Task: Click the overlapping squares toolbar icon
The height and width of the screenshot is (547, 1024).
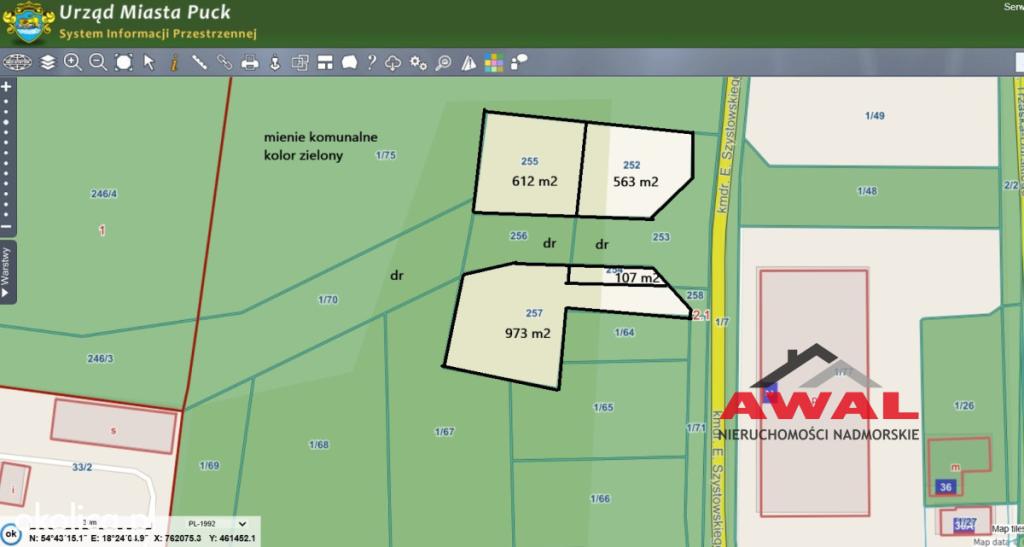Action: pyautogui.click(x=300, y=62)
